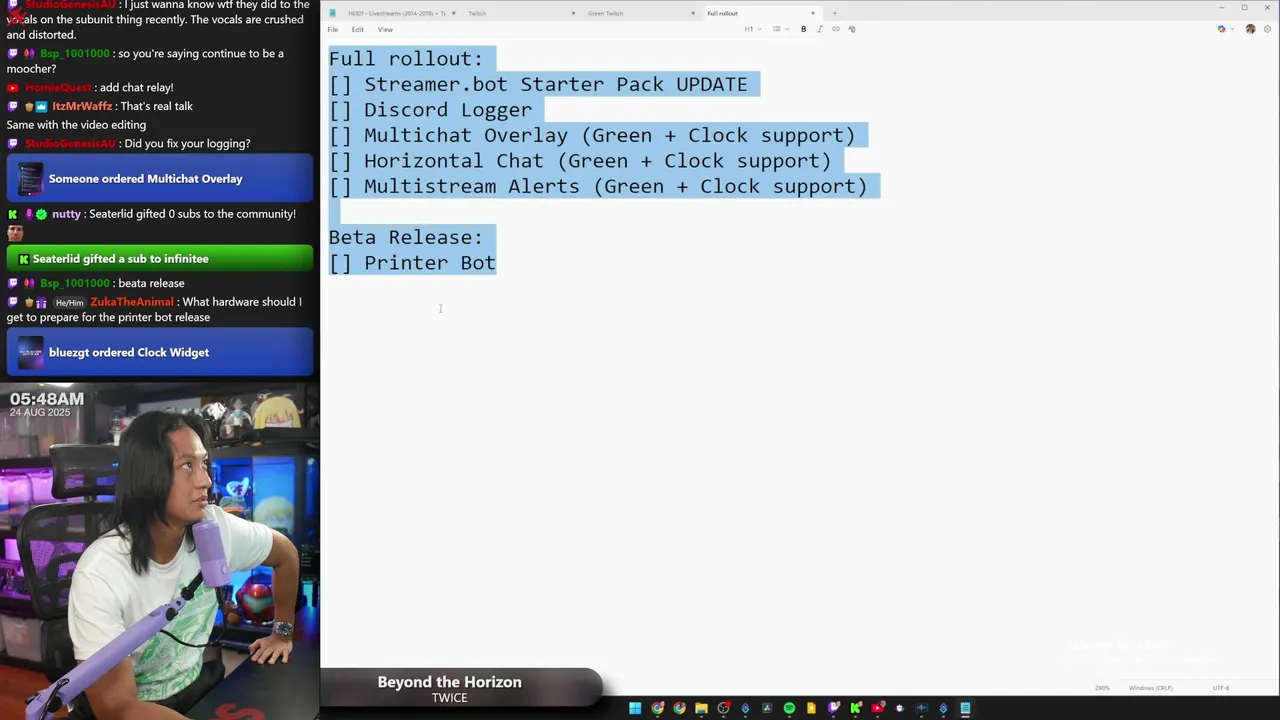Open the Edit menu
Screen dimensions: 1280x720
pyautogui.click(x=357, y=29)
